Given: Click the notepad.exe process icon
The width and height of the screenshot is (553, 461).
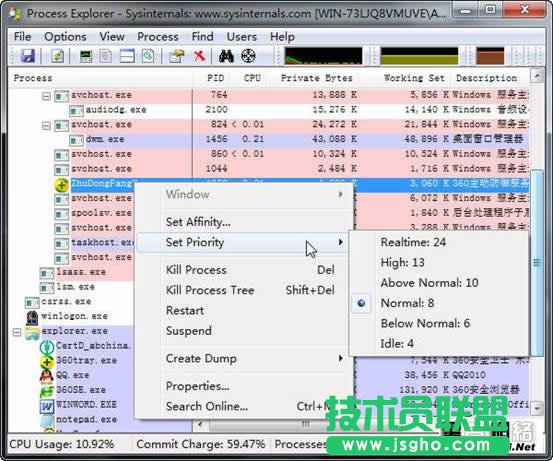Looking at the screenshot, I should 47,420.
